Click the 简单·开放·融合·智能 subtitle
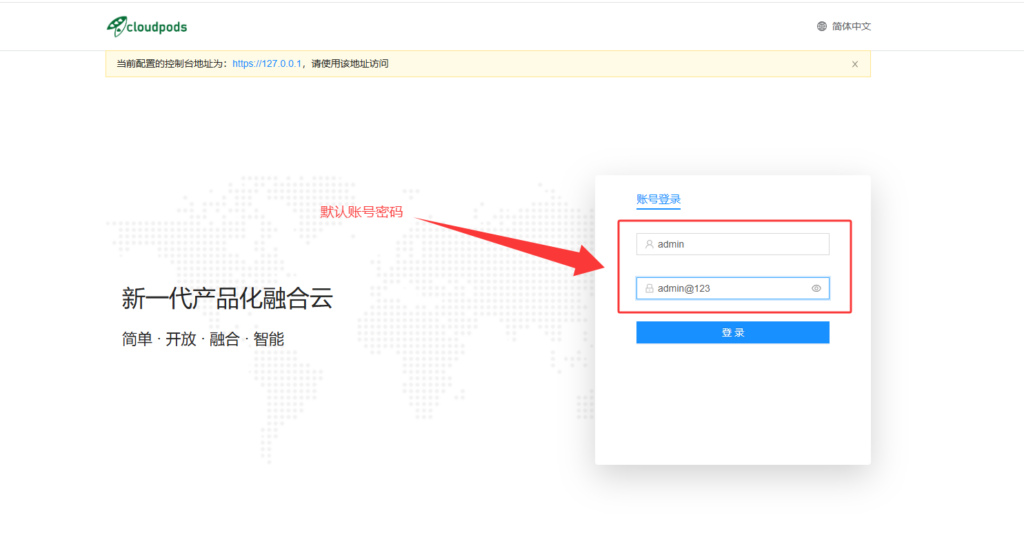The width and height of the screenshot is (1024, 540). point(203,339)
